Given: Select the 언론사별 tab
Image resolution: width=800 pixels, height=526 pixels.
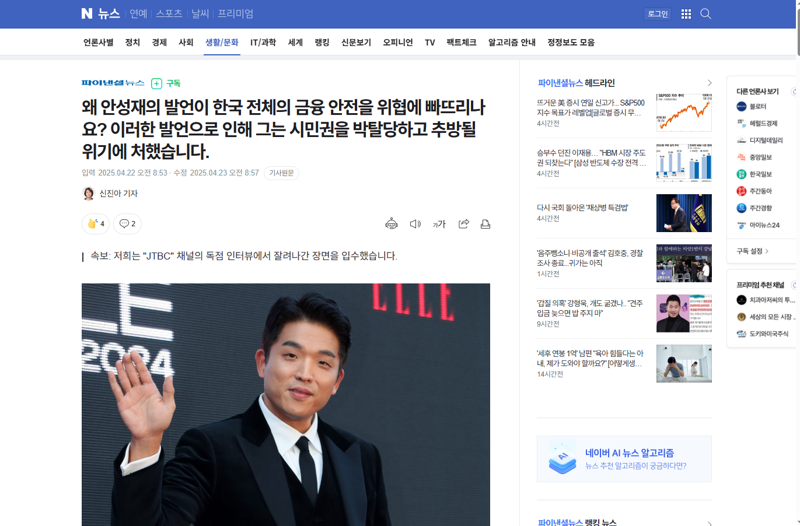Looking at the screenshot, I should pos(98,42).
